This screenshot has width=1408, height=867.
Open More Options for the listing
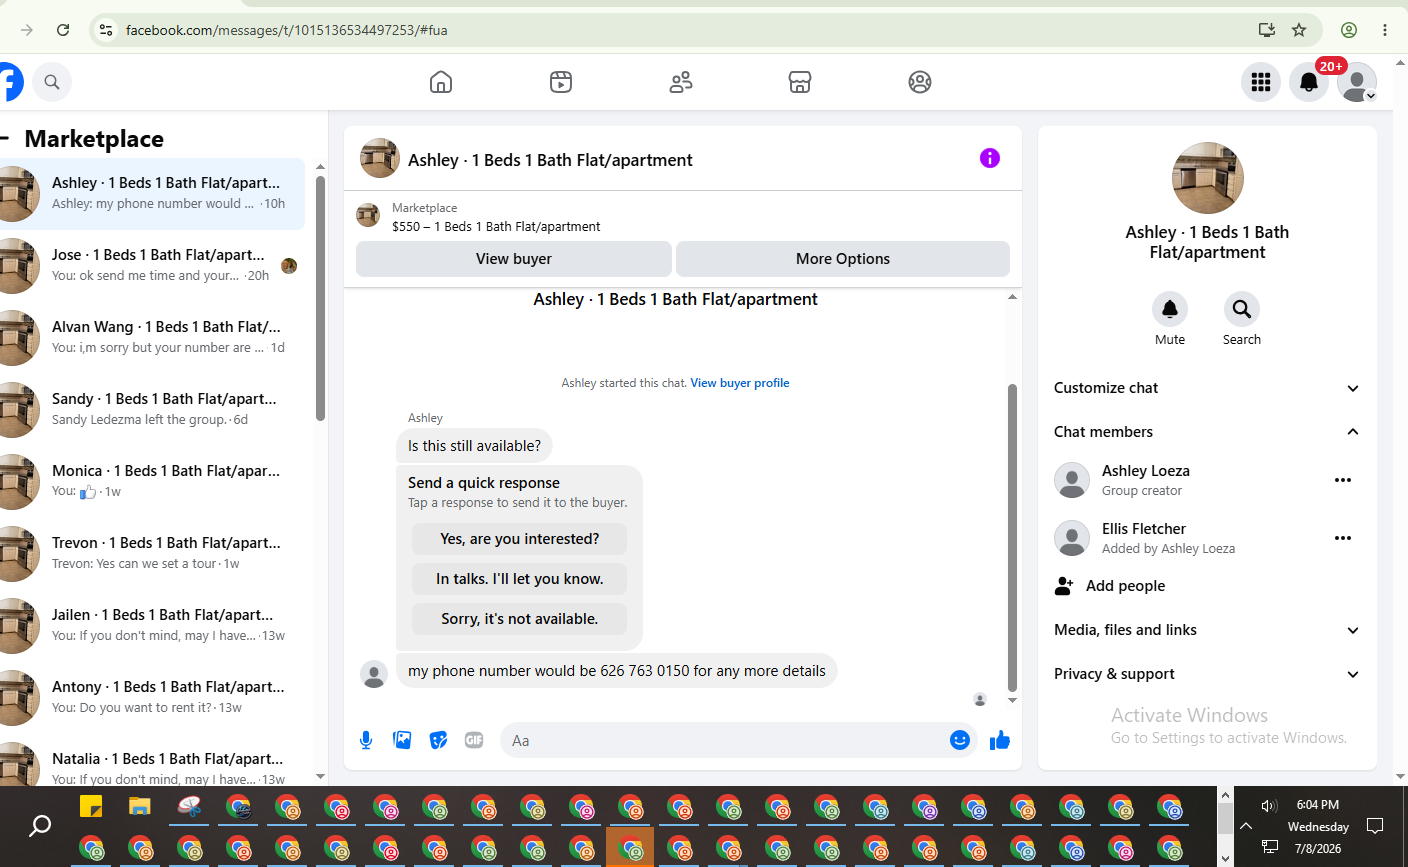tap(843, 259)
